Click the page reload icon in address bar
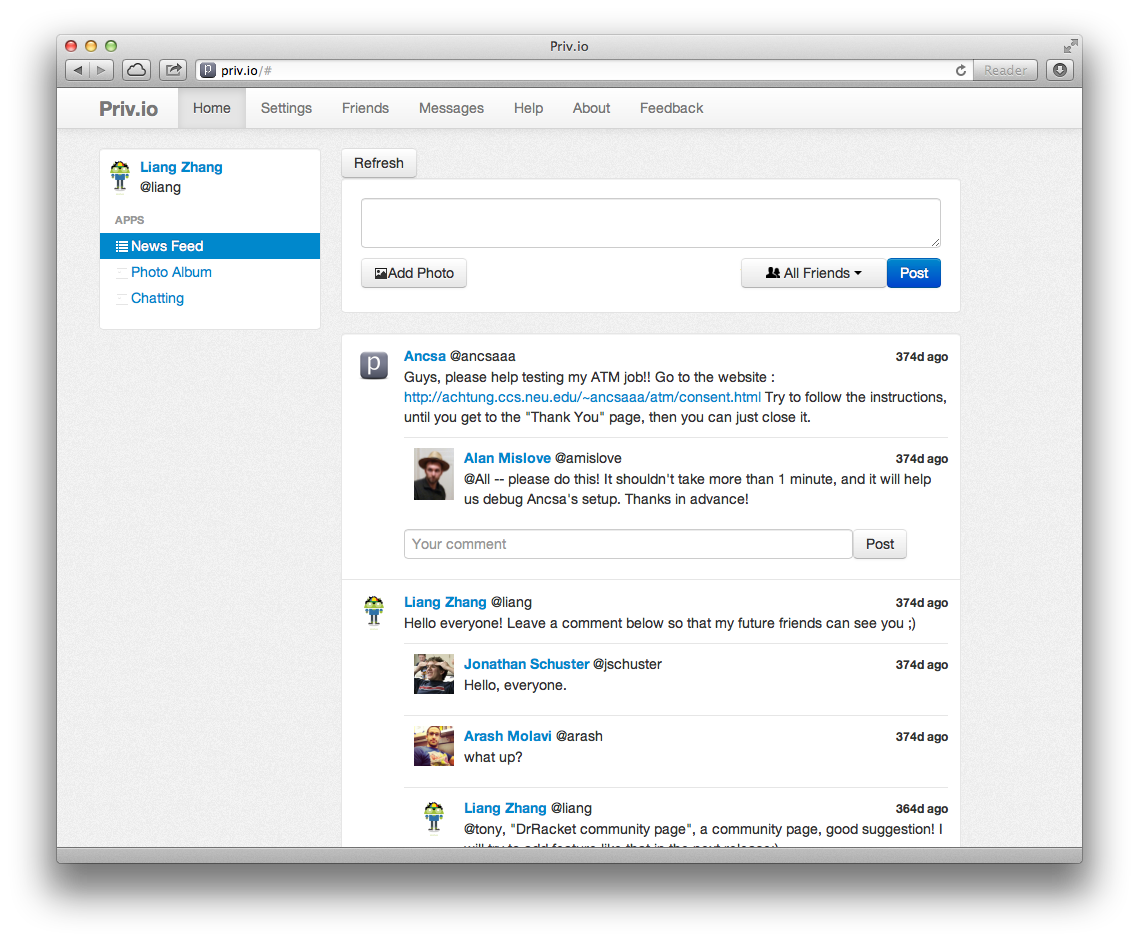 point(961,70)
